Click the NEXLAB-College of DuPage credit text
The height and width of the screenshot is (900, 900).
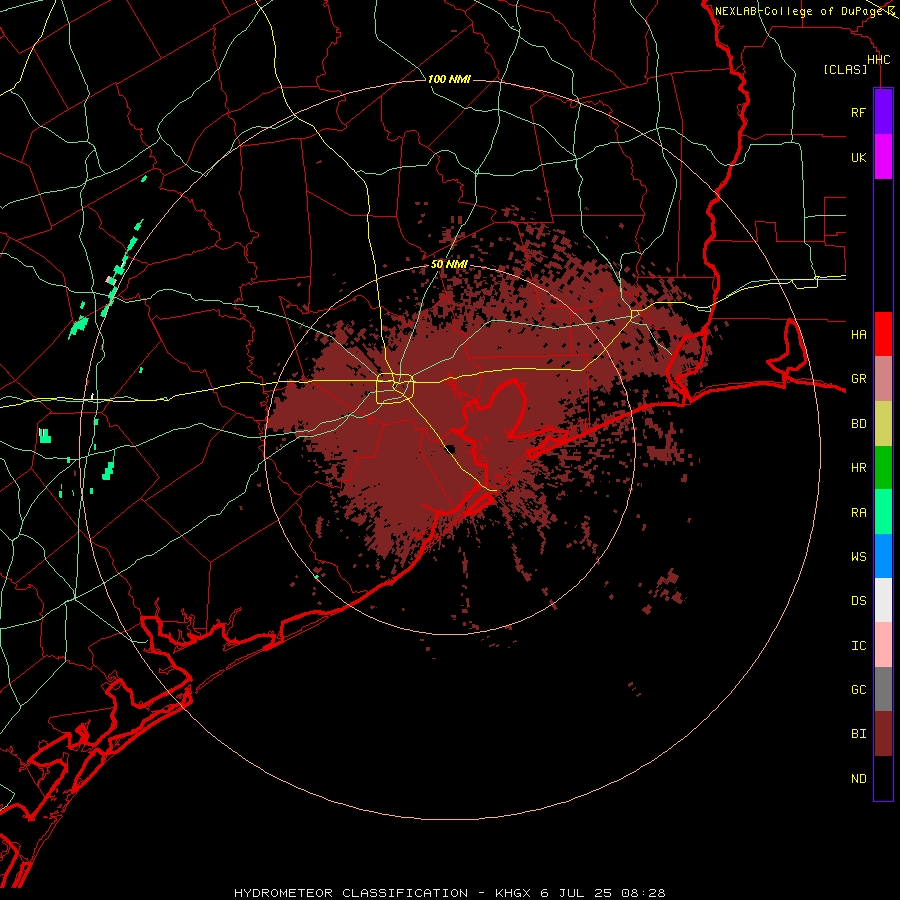click(x=799, y=11)
